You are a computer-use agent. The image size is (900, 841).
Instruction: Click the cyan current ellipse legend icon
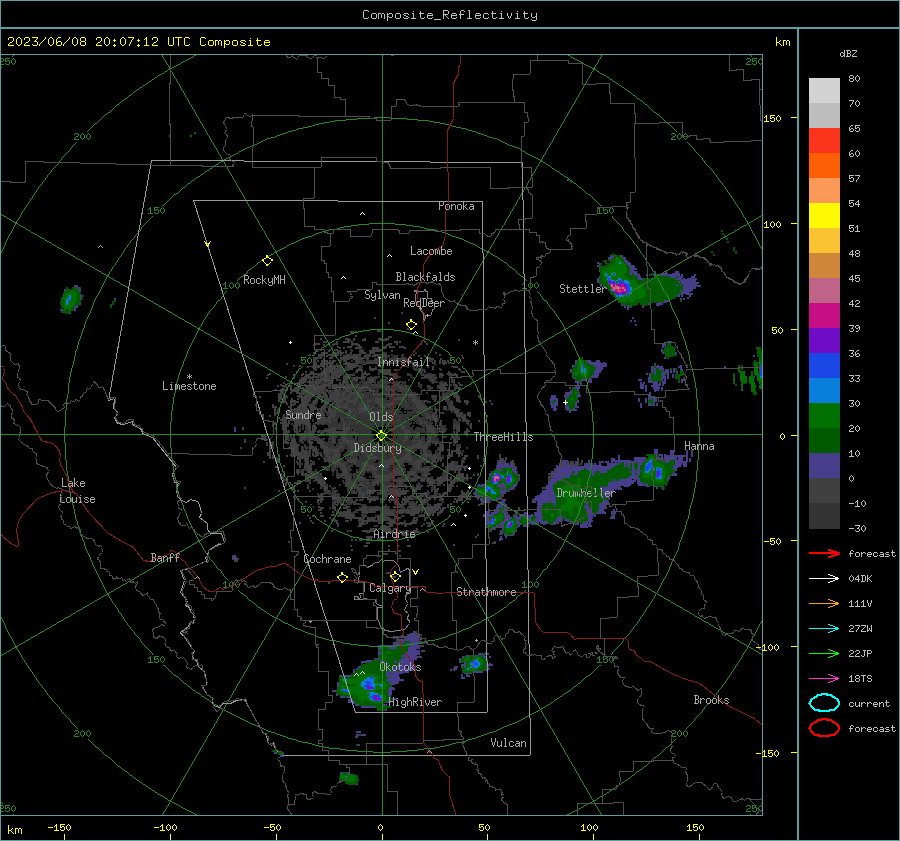pyautogui.click(x=824, y=703)
